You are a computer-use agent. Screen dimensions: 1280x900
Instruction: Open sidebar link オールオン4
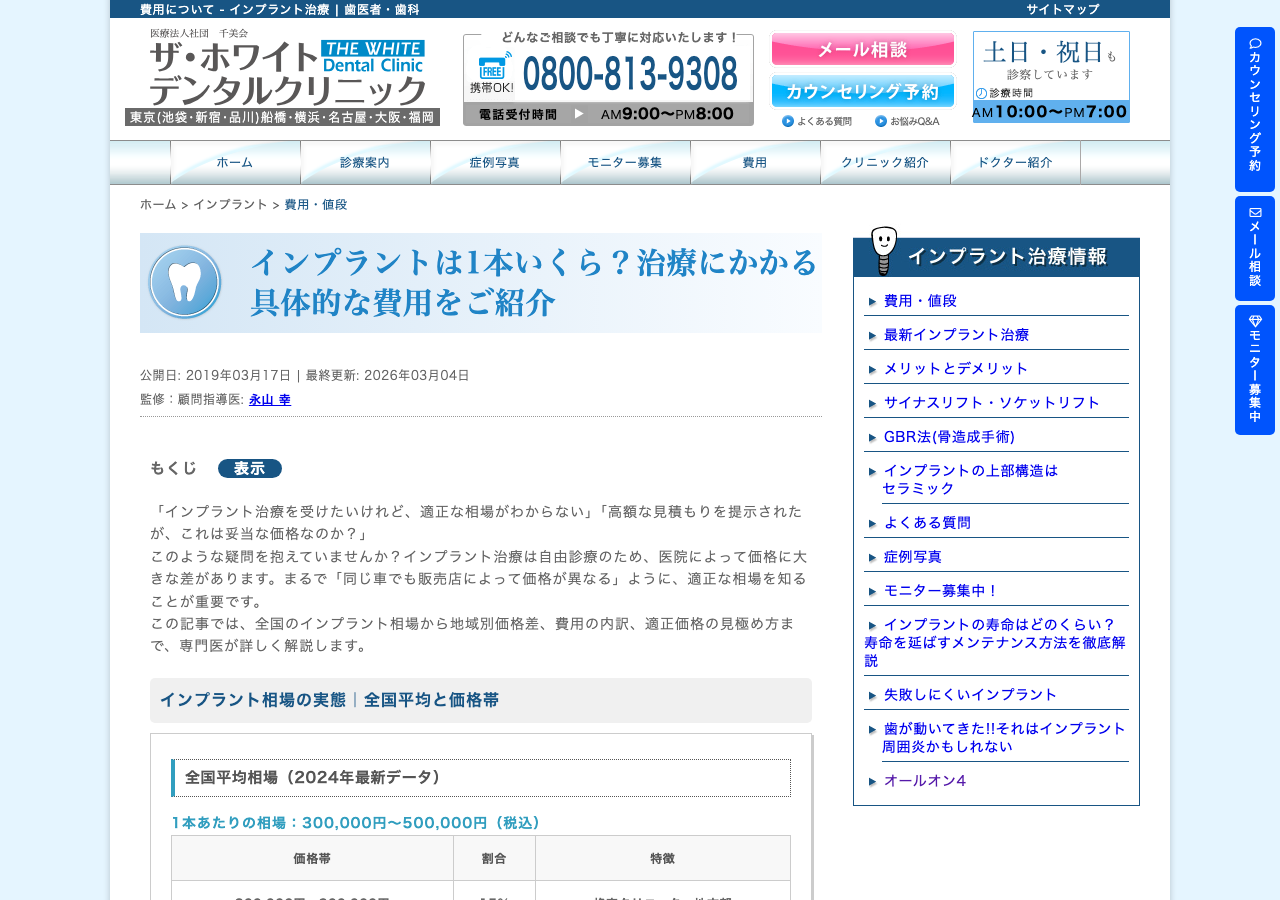tap(925, 780)
